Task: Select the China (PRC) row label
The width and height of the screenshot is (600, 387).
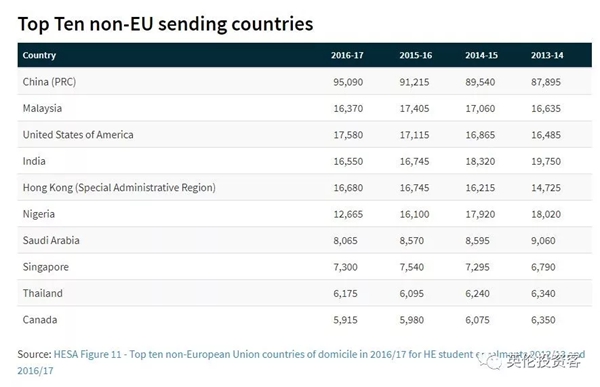Action: [x=49, y=82]
